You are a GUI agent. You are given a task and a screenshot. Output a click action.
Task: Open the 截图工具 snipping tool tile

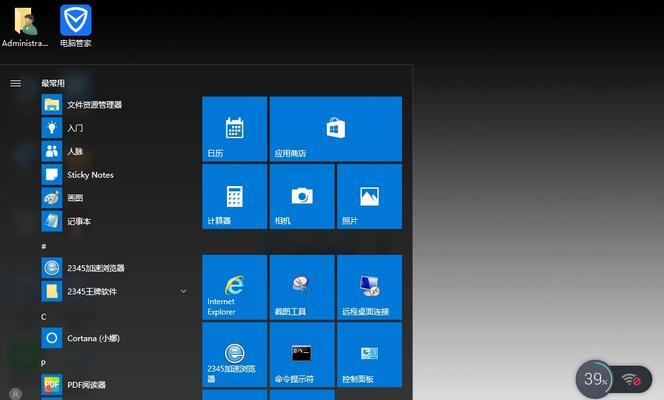tap(302, 287)
